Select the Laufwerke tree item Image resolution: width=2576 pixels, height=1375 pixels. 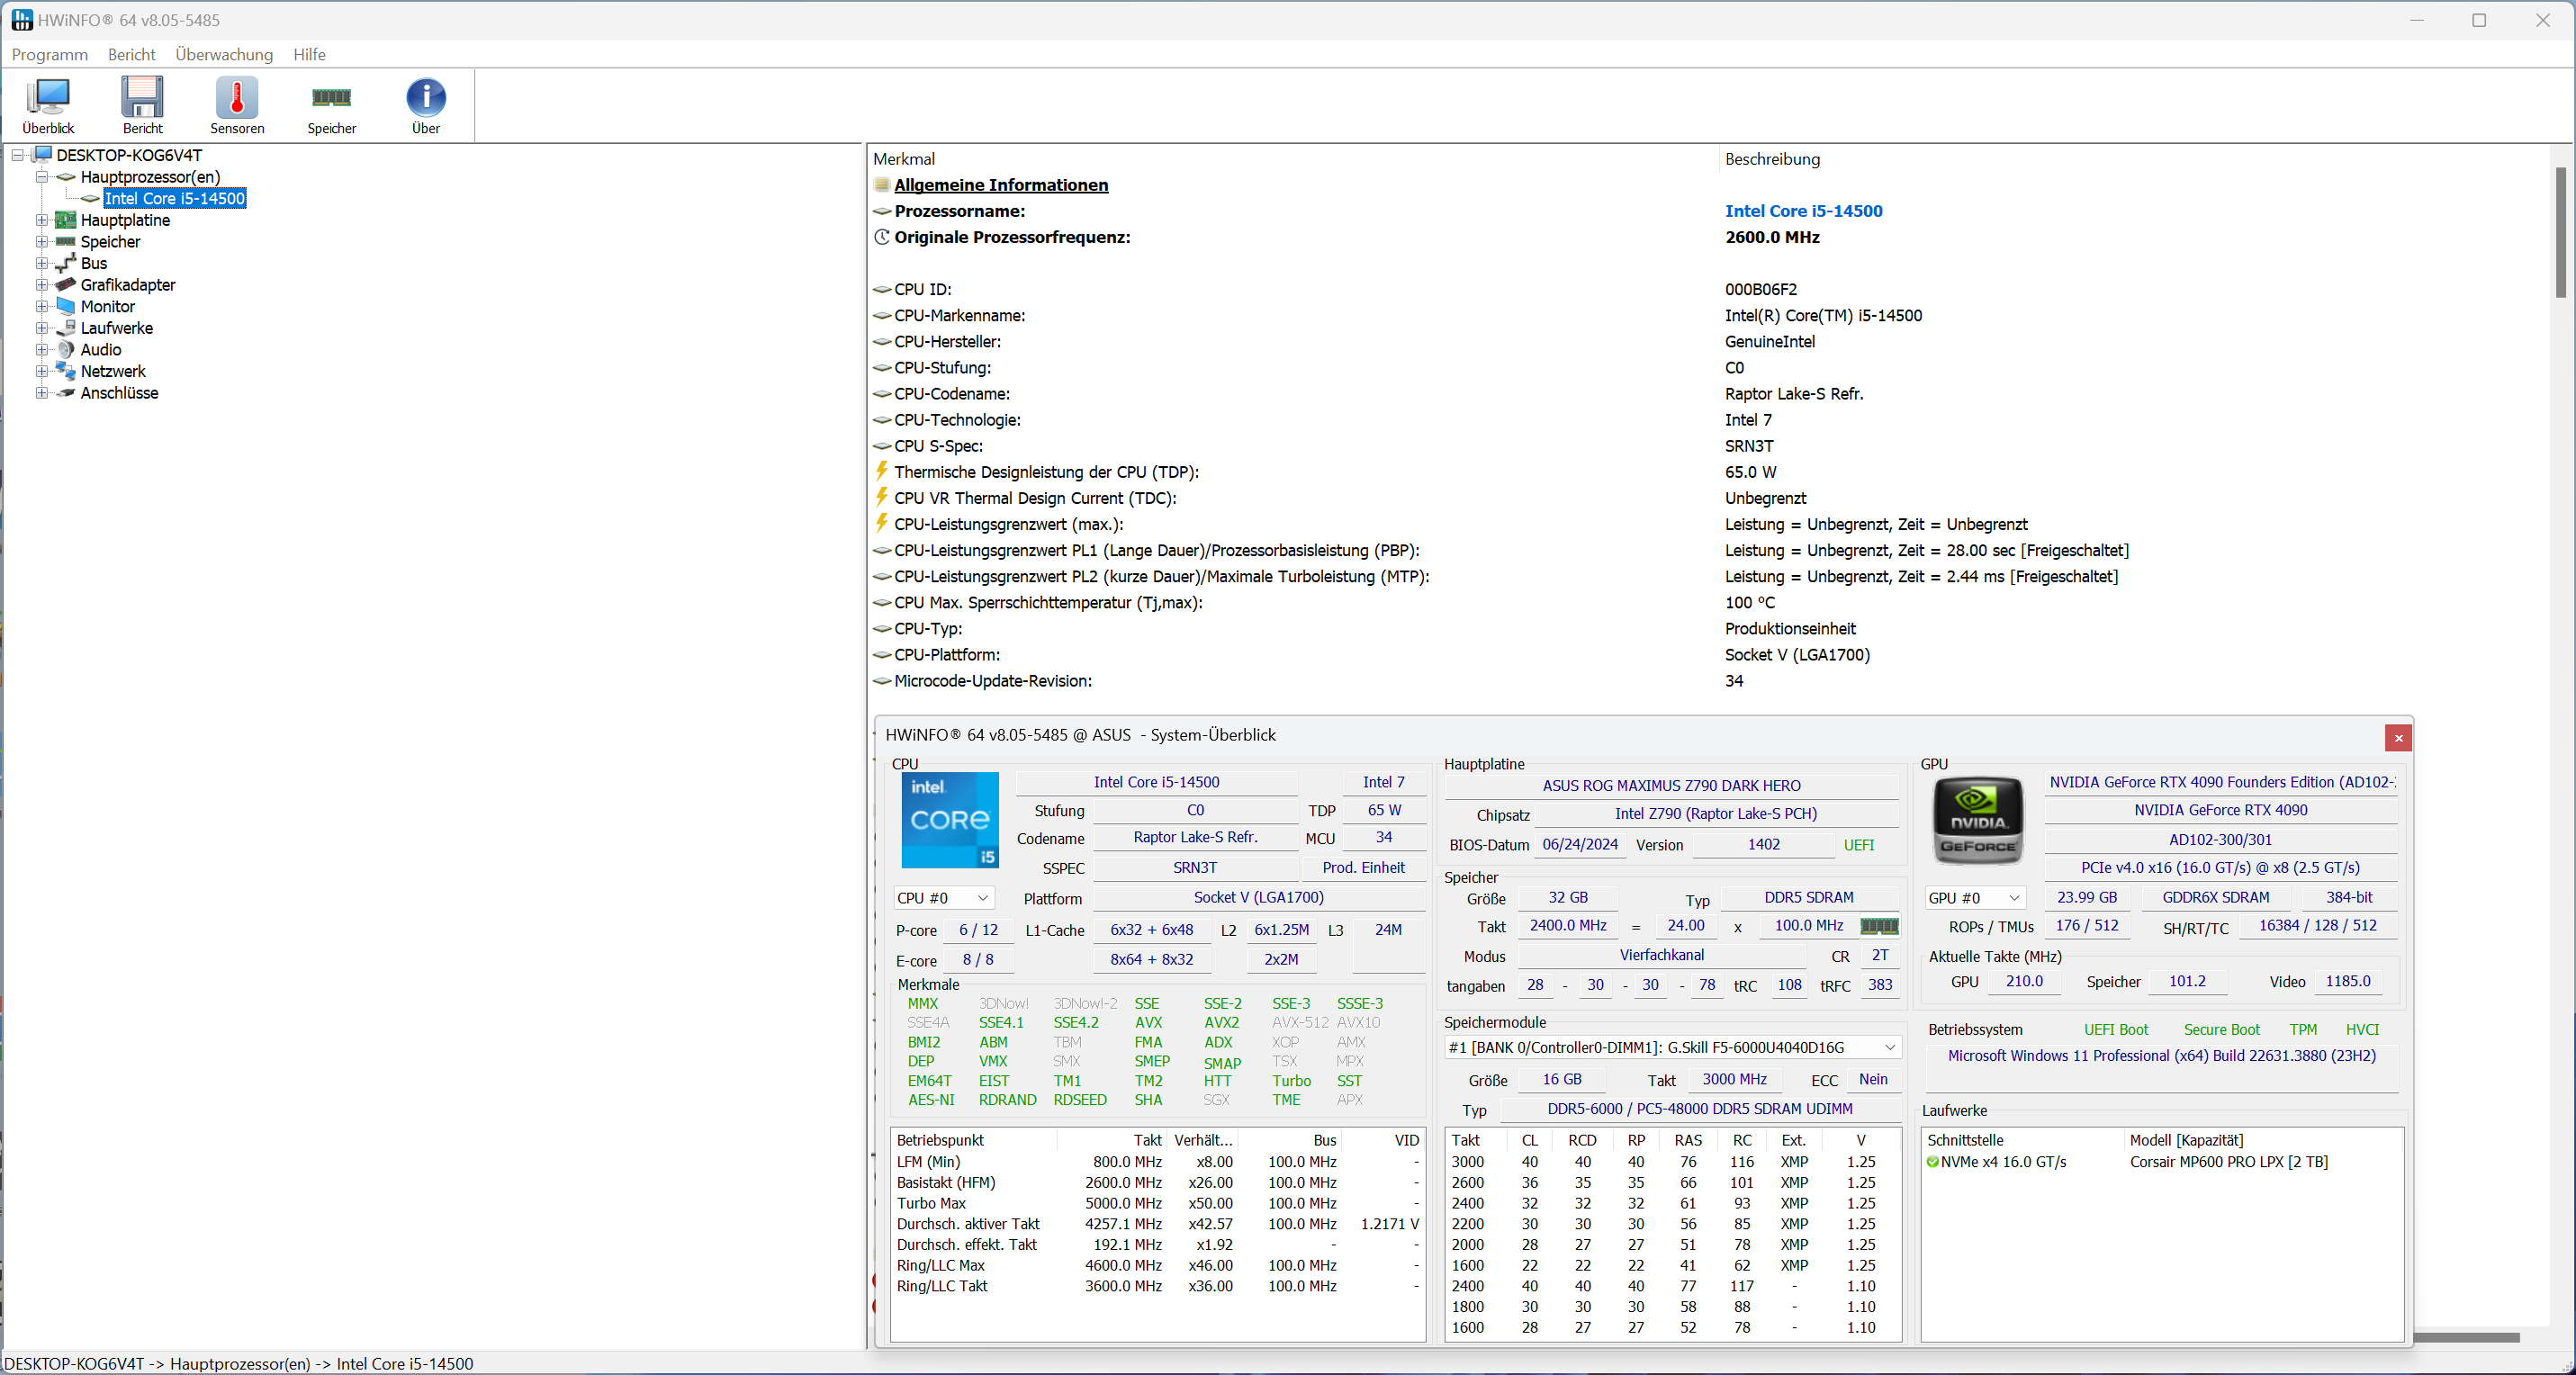pos(117,328)
